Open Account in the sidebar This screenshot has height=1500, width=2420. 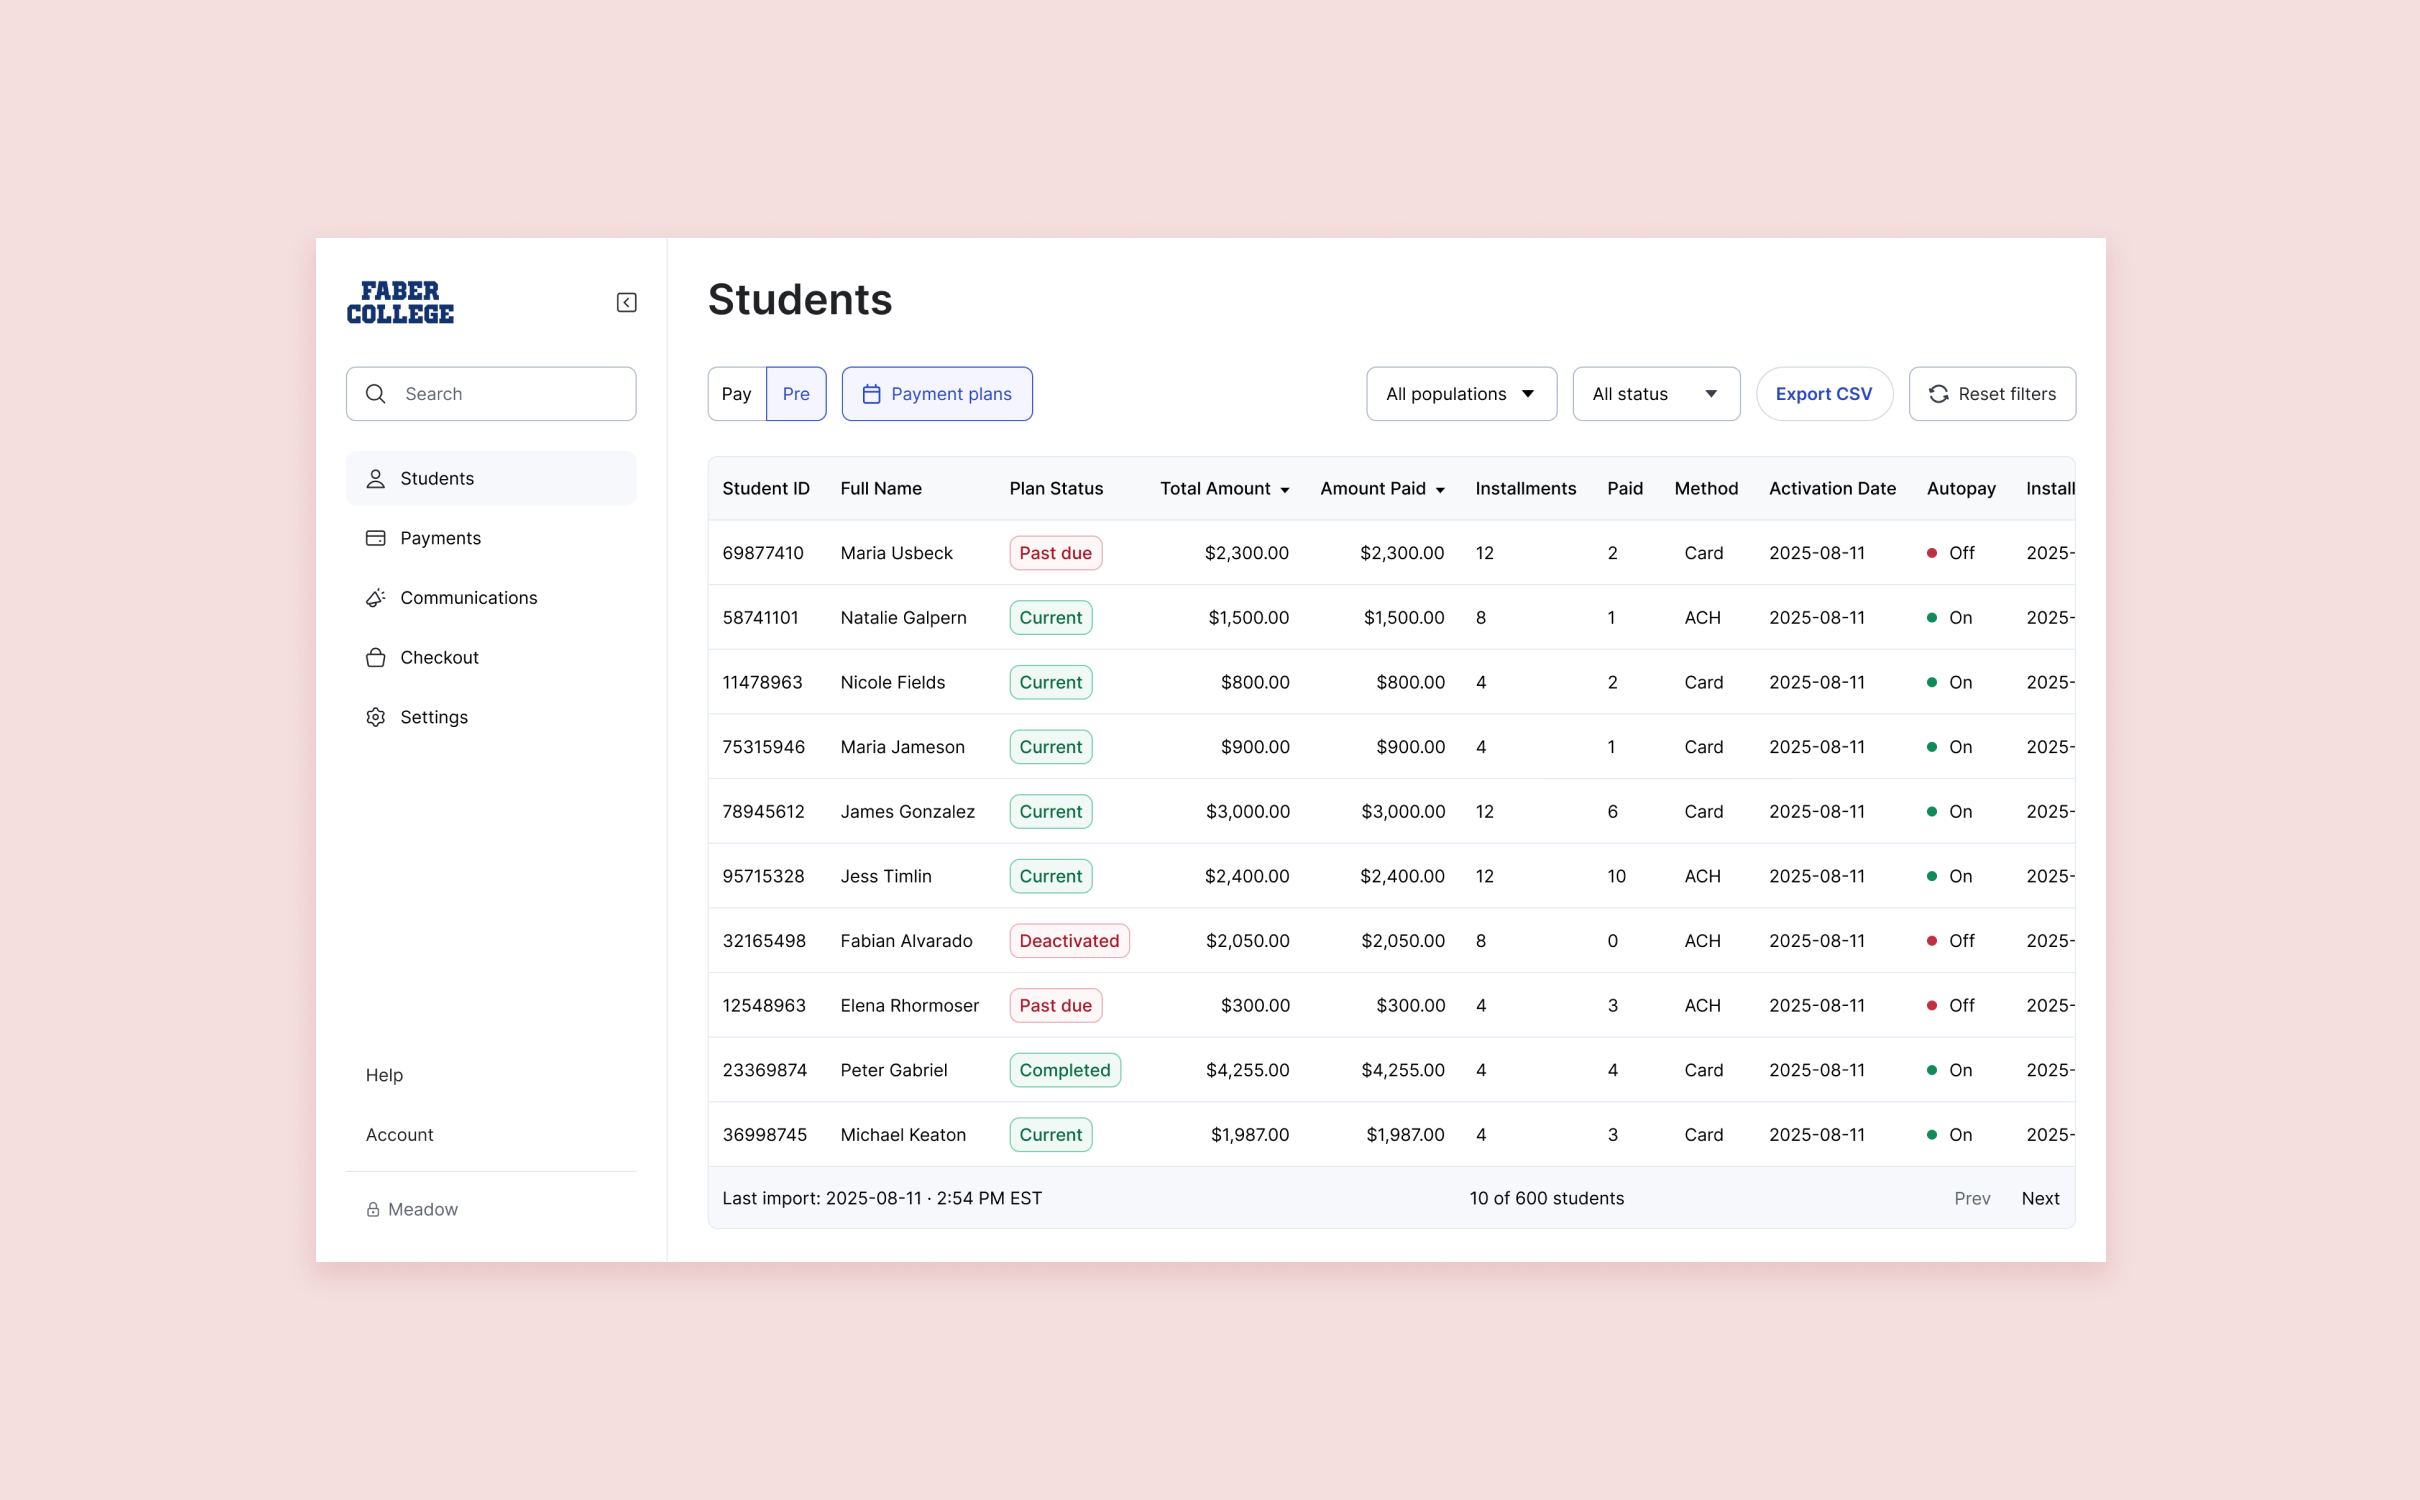click(399, 1135)
